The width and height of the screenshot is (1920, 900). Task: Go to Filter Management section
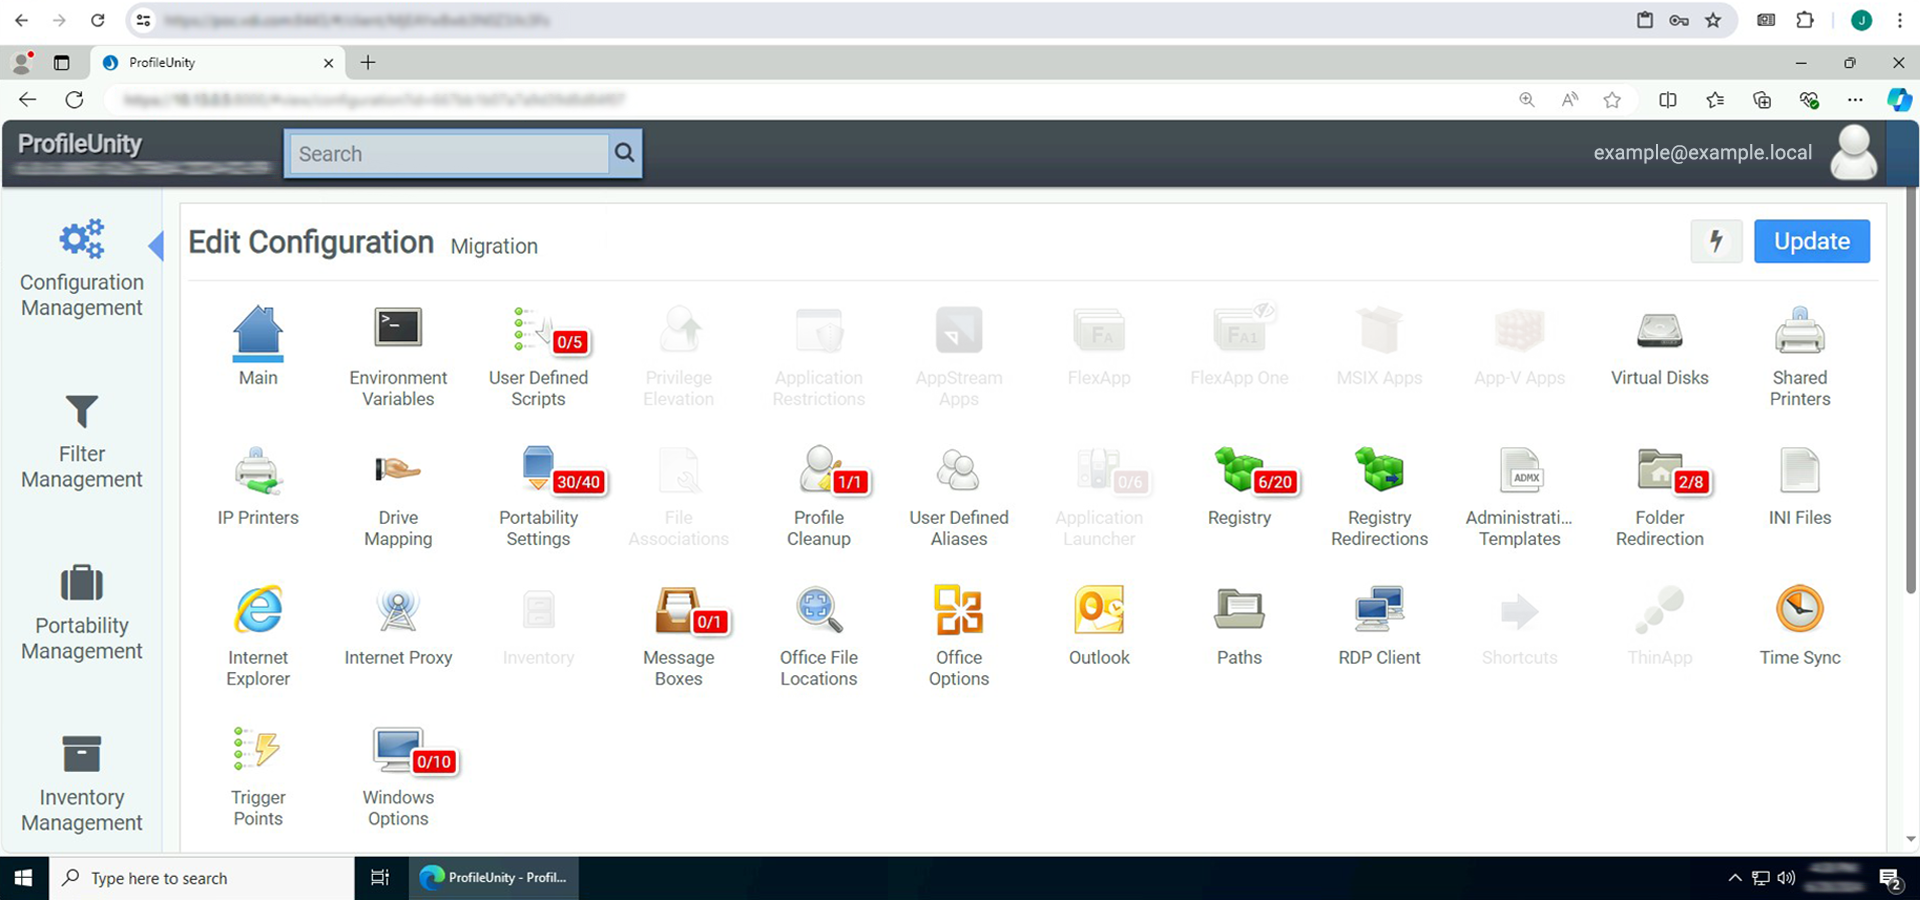(x=82, y=441)
